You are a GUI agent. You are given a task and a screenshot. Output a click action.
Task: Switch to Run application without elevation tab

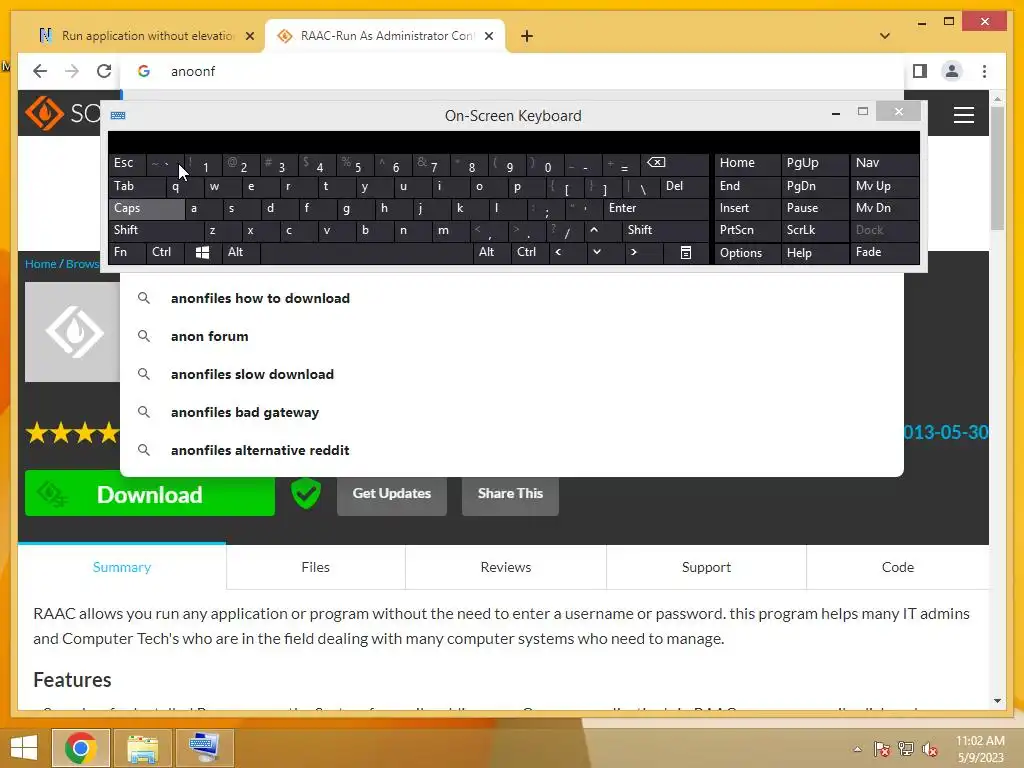tap(146, 36)
